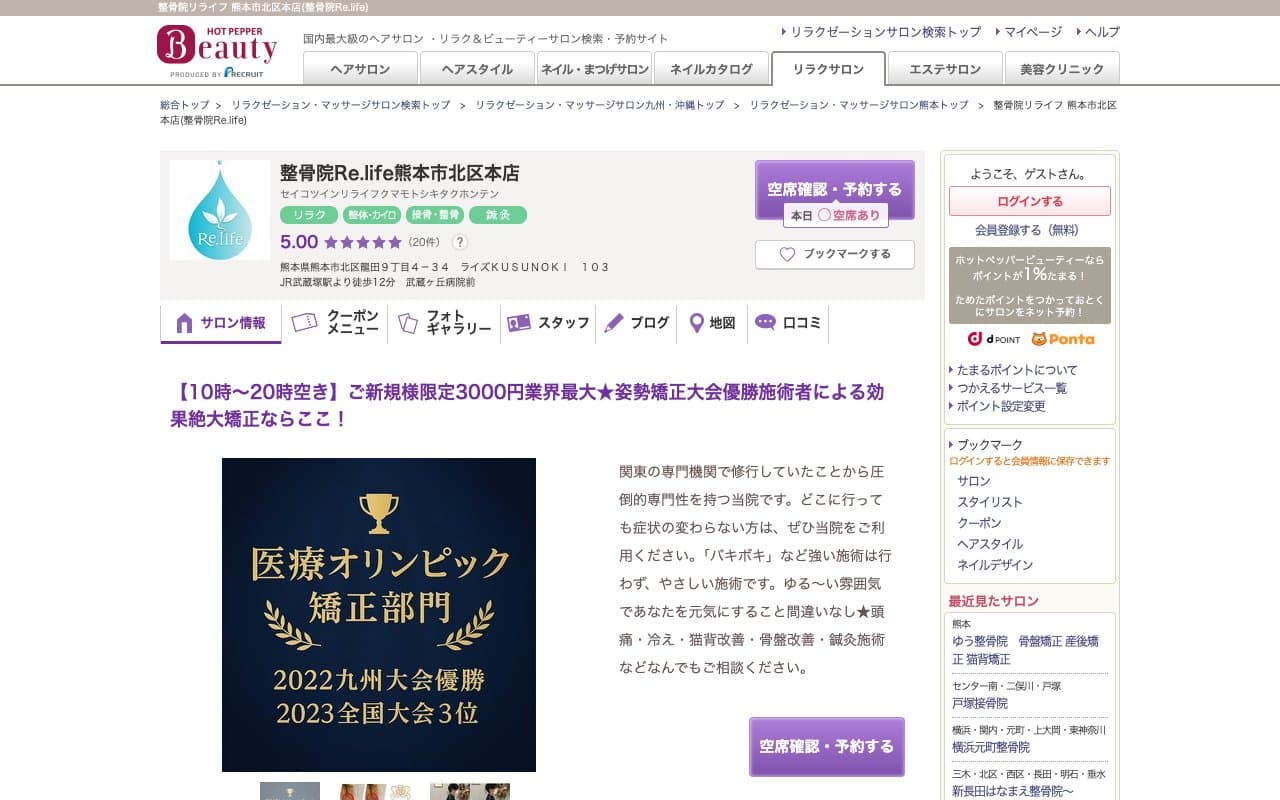This screenshot has height=800, width=1280.
Task: Toggle the ブックマークする heart bookmark
Action: point(834,255)
